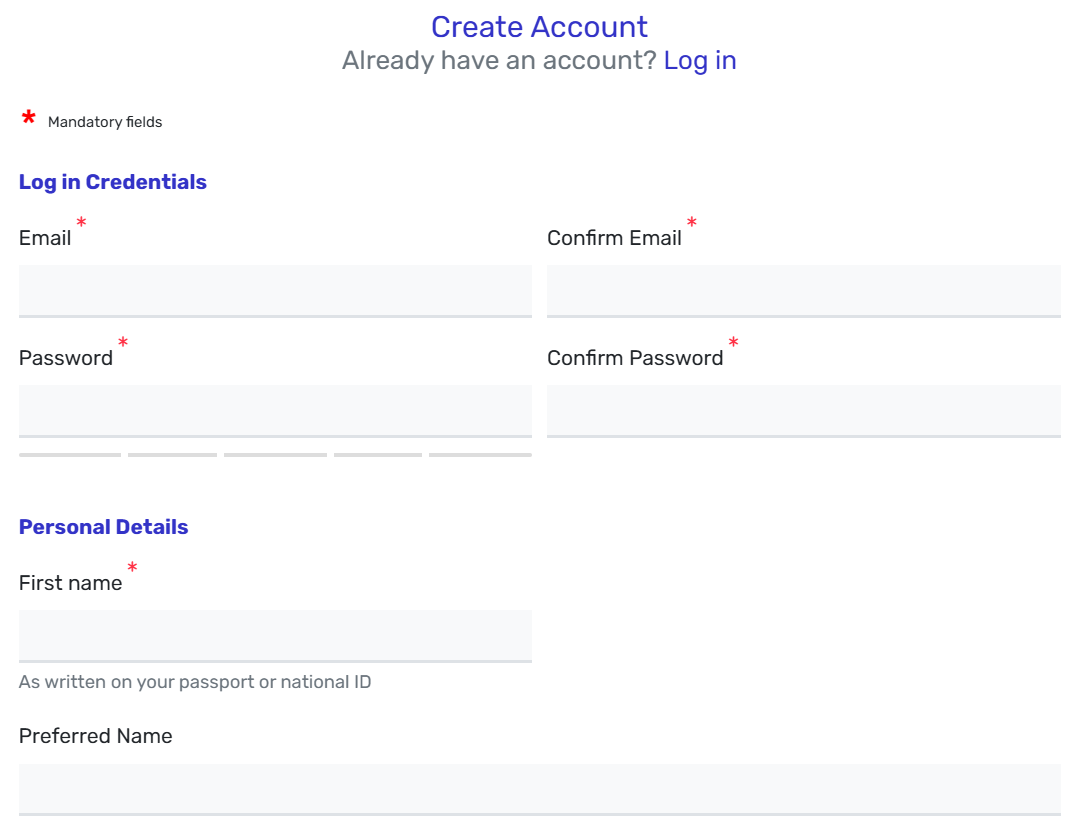Activate the Confirm Password input field
The height and width of the screenshot is (819, 1078).
pyautogui.click(x=804, y=411)
